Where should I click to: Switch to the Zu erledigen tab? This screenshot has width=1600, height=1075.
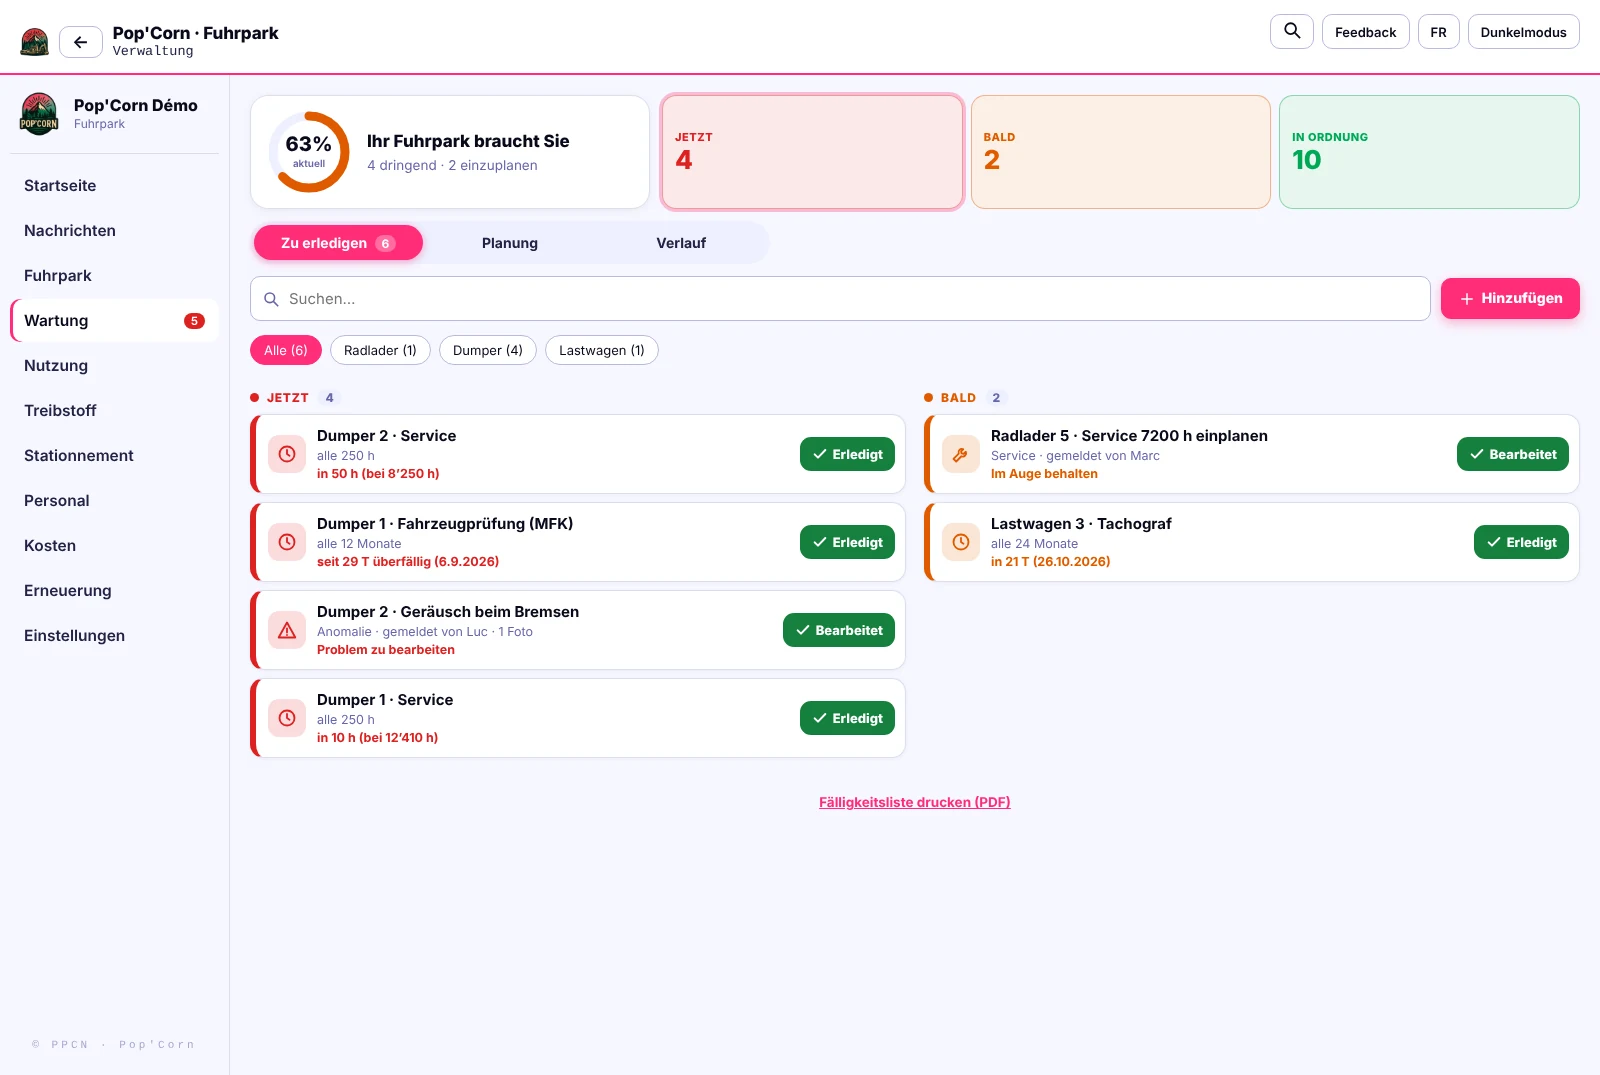338,243
